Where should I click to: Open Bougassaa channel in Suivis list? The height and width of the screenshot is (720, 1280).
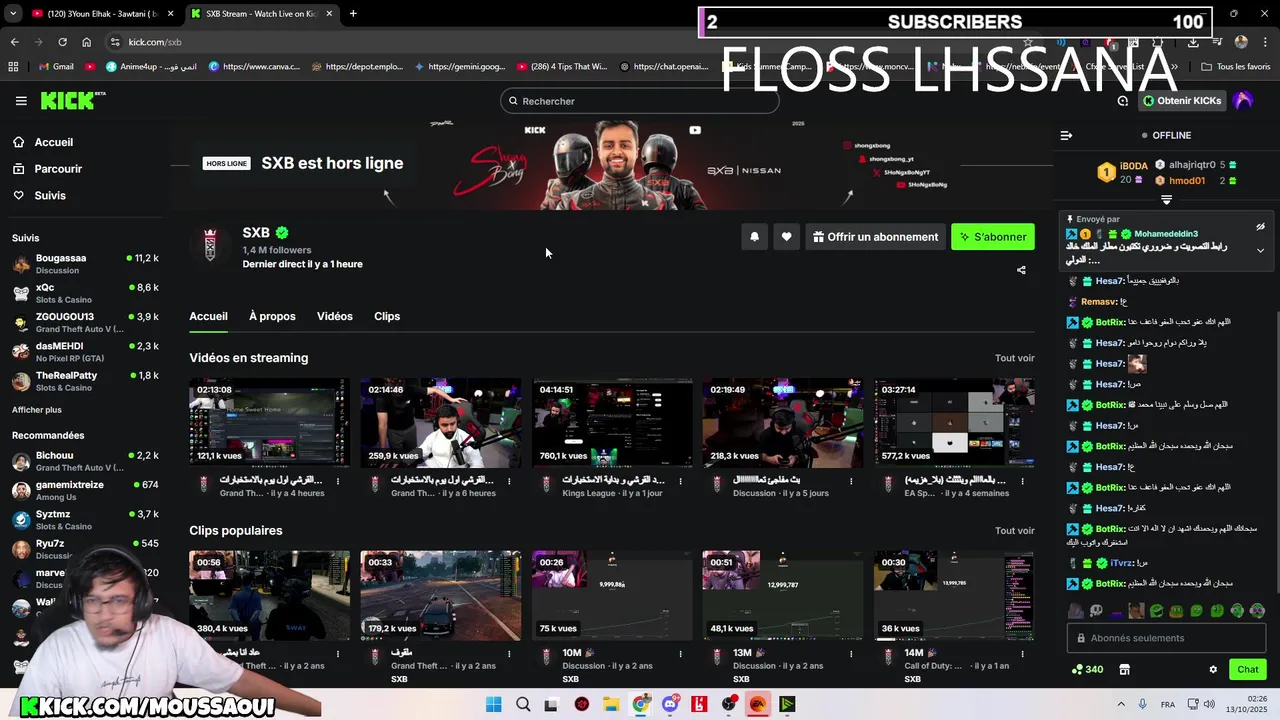tap(85, 264)
